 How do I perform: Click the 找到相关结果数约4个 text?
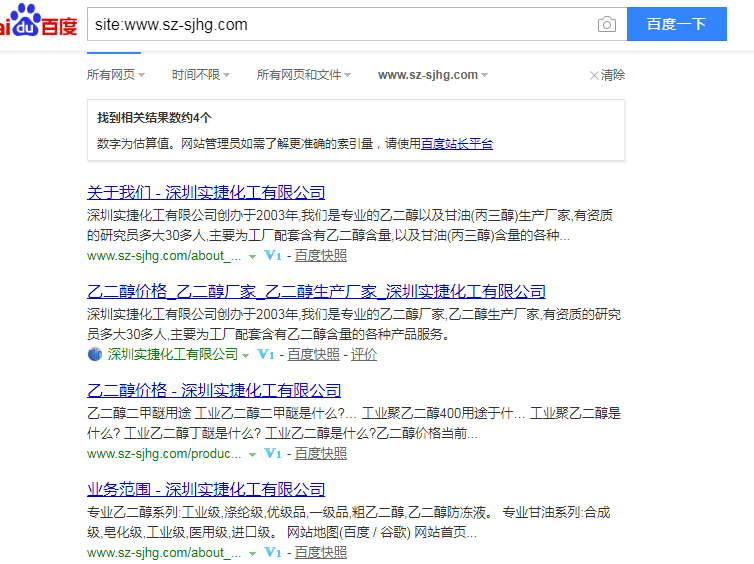point(154,118)
